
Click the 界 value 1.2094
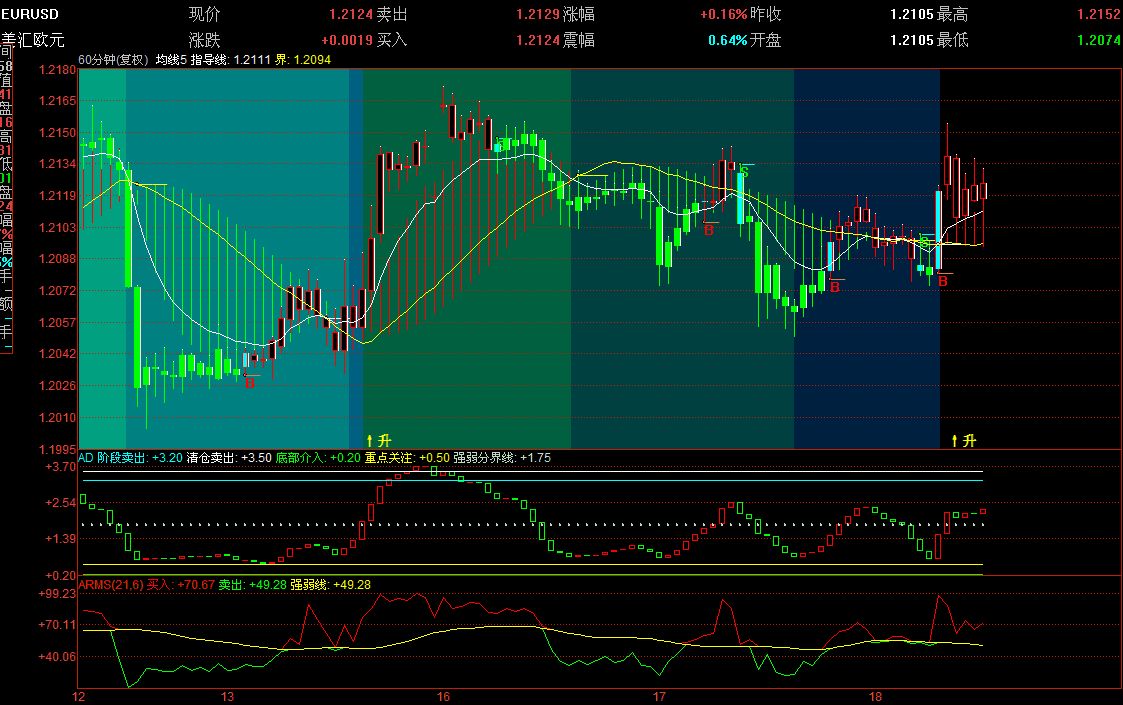(303, 59)
